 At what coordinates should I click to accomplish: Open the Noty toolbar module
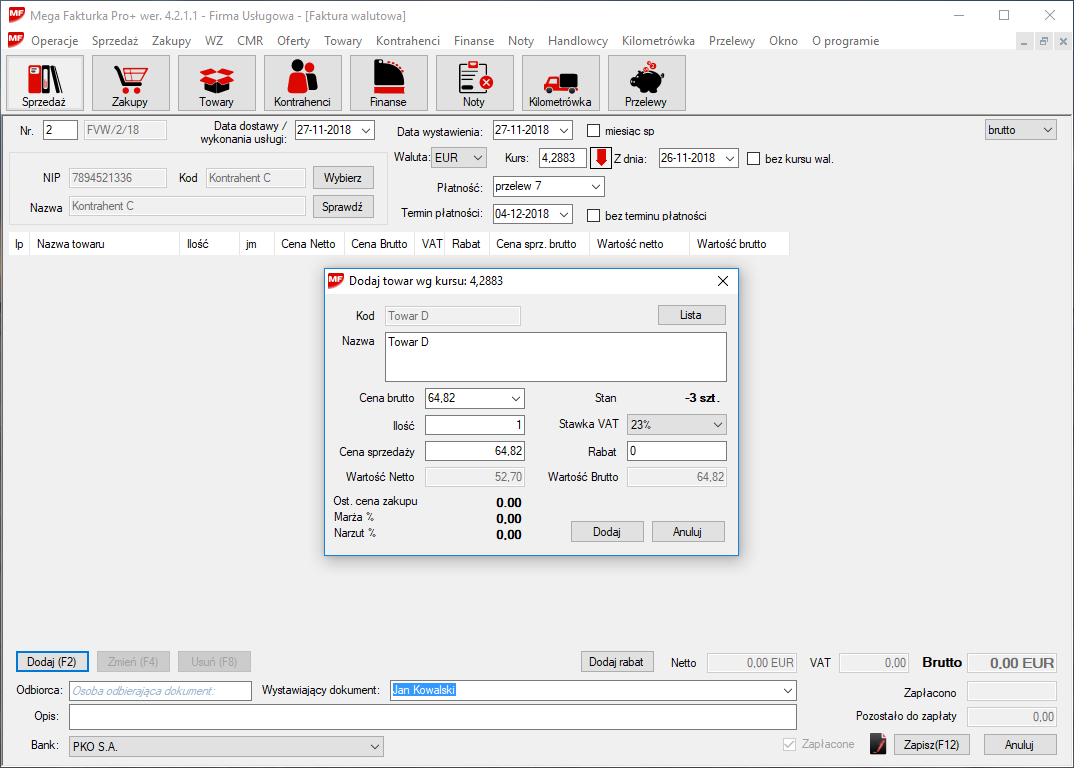point(474,83)
